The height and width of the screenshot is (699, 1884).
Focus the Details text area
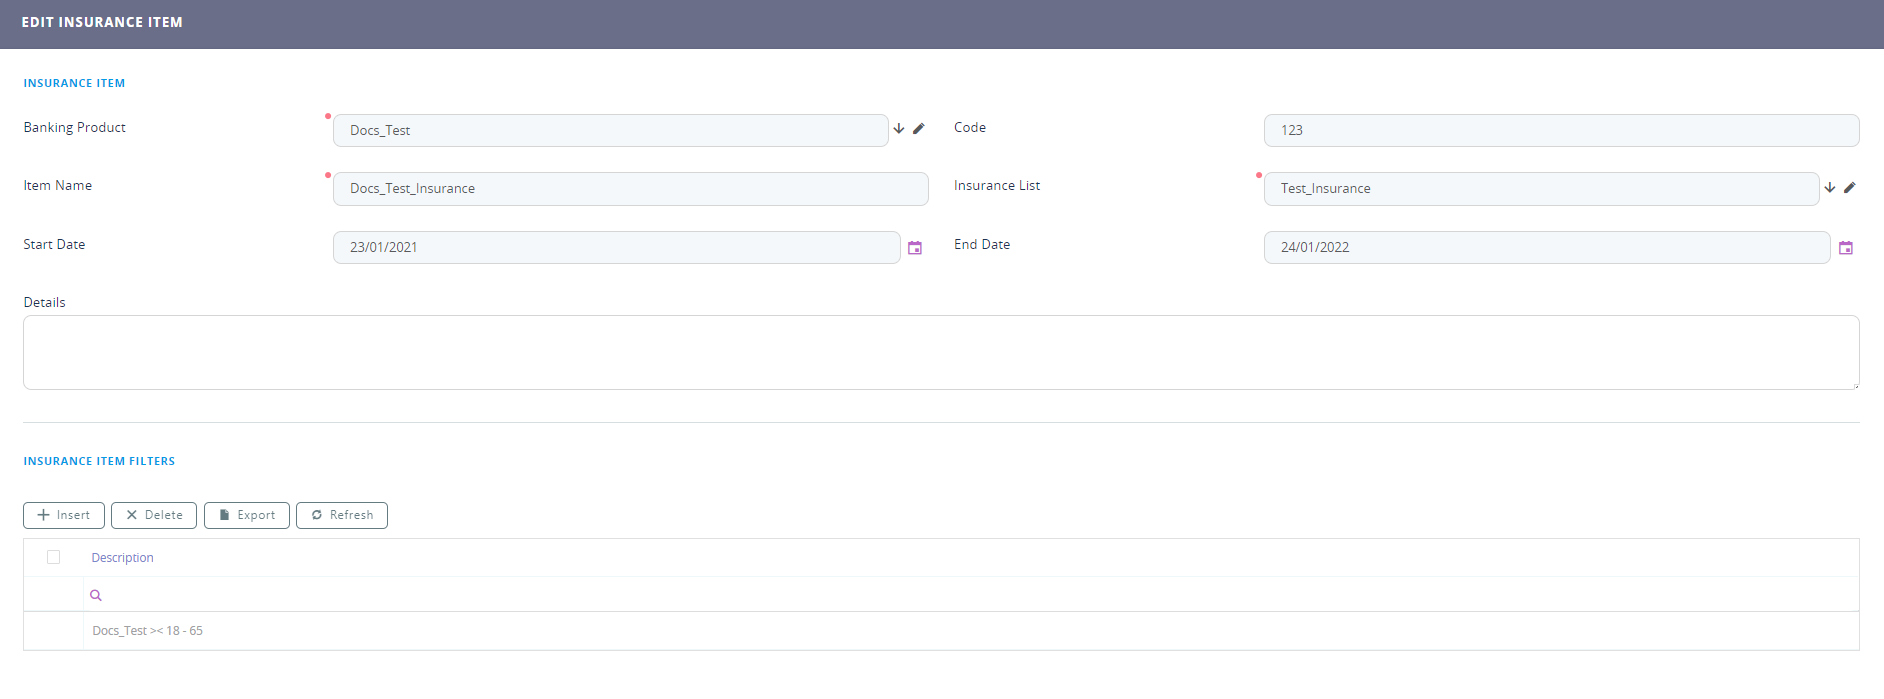coord(940,353)
